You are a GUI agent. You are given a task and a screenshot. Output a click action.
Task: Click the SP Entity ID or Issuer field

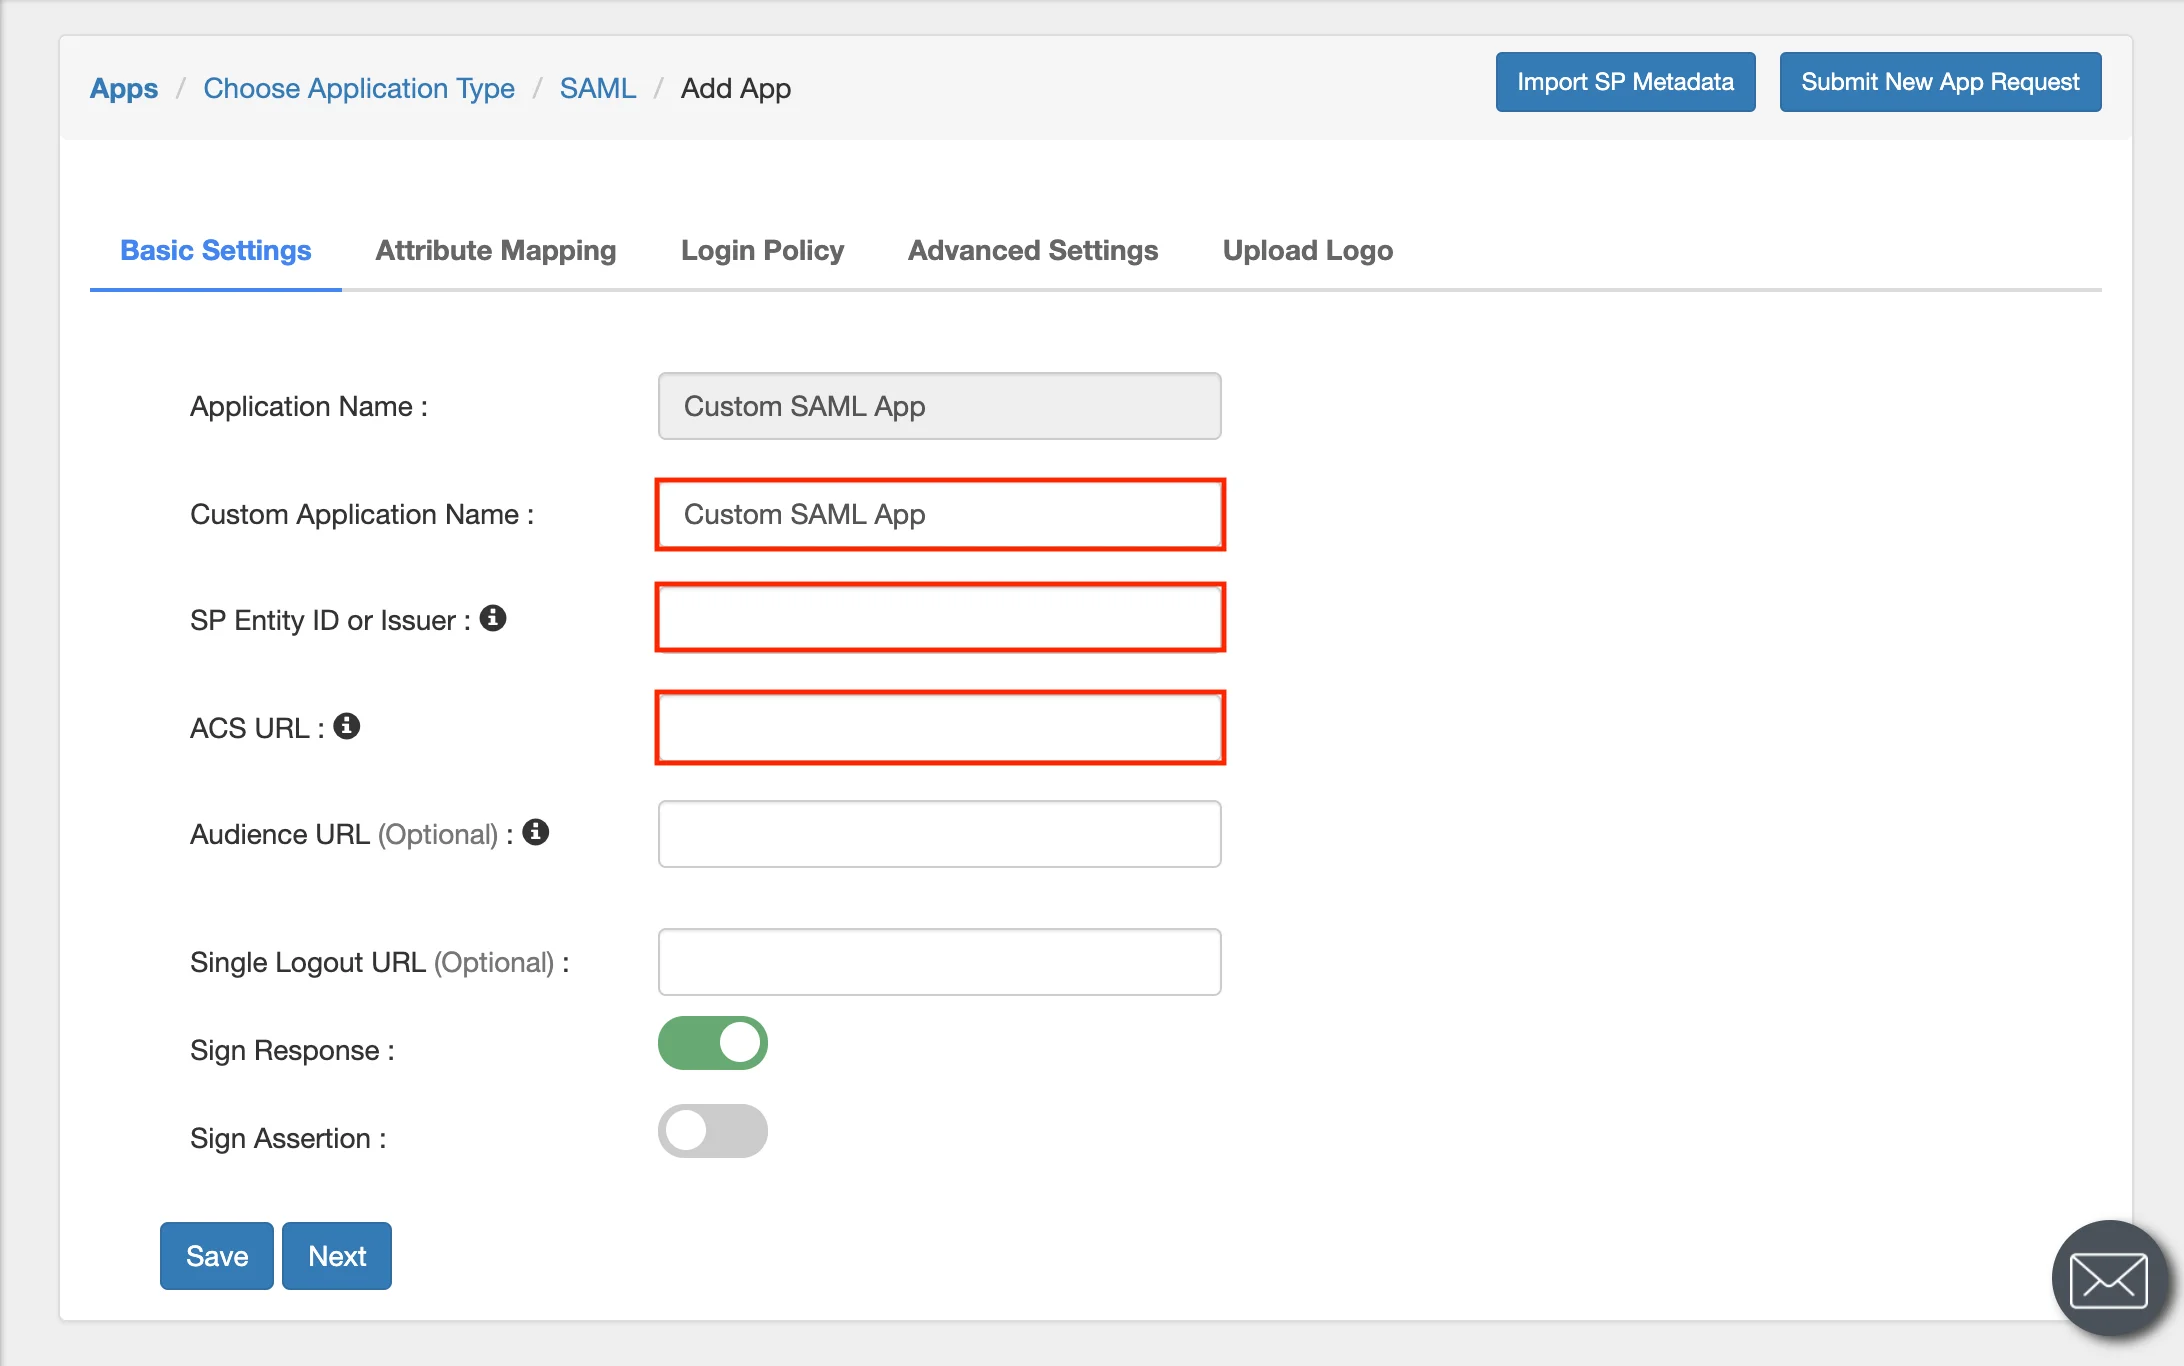940,618
